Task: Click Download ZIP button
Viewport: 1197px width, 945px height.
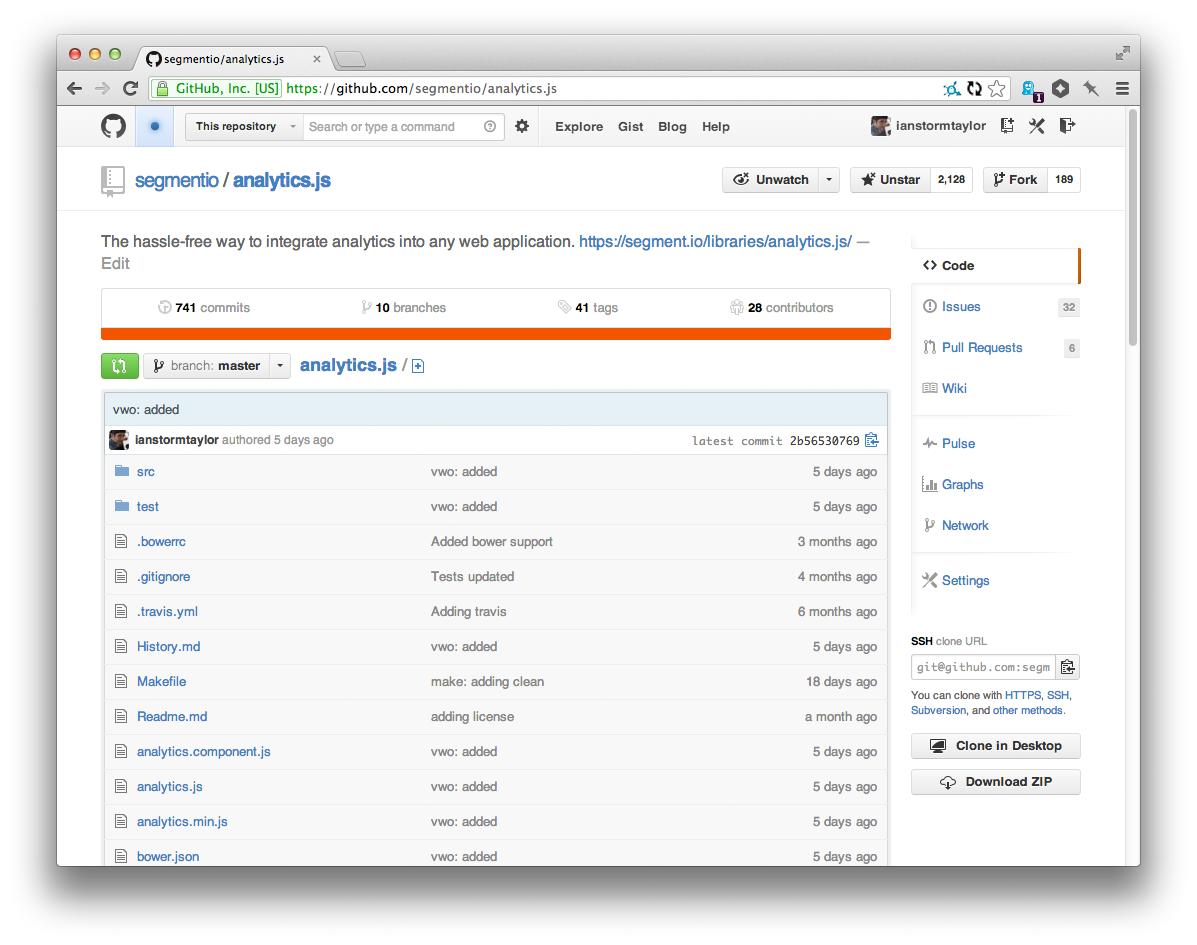Action: tap(995, 782)
